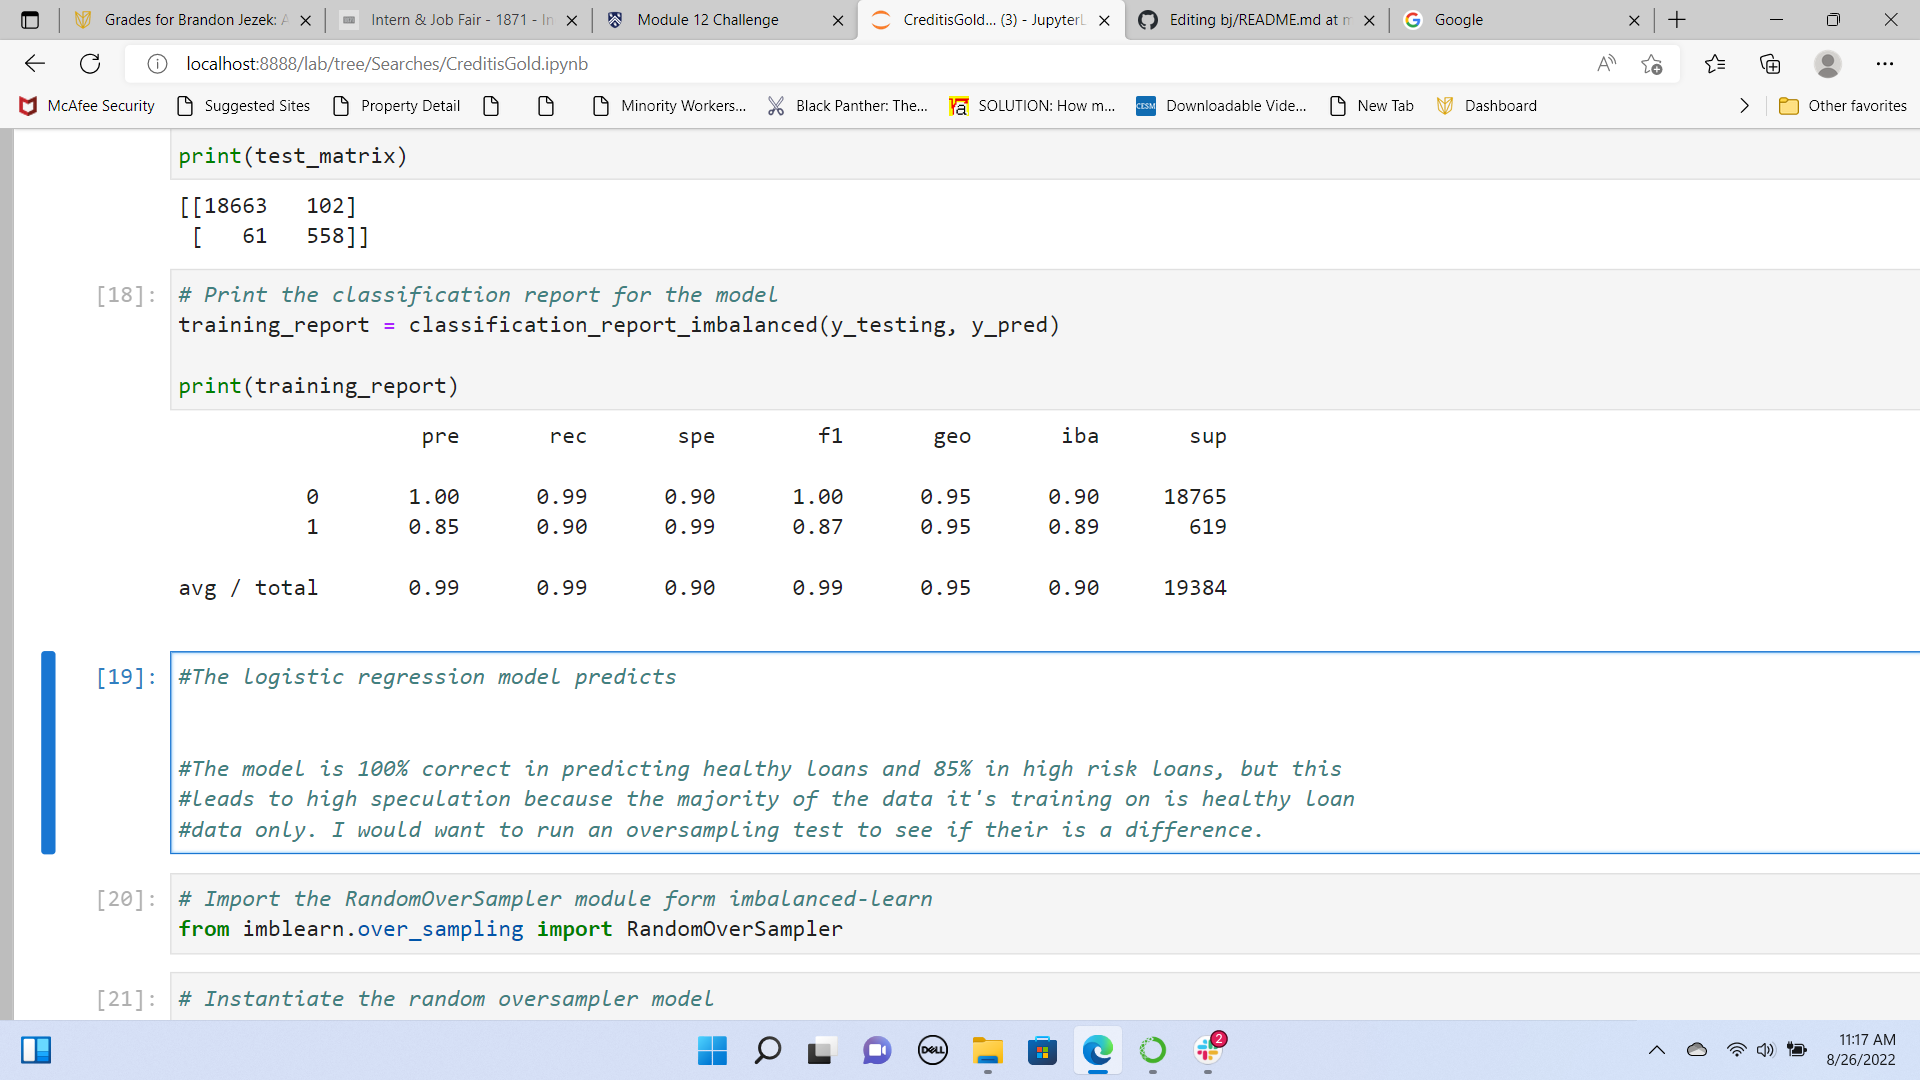
Task: Switch to the Module 12 Challenge tab
Action: click(708, 20)
